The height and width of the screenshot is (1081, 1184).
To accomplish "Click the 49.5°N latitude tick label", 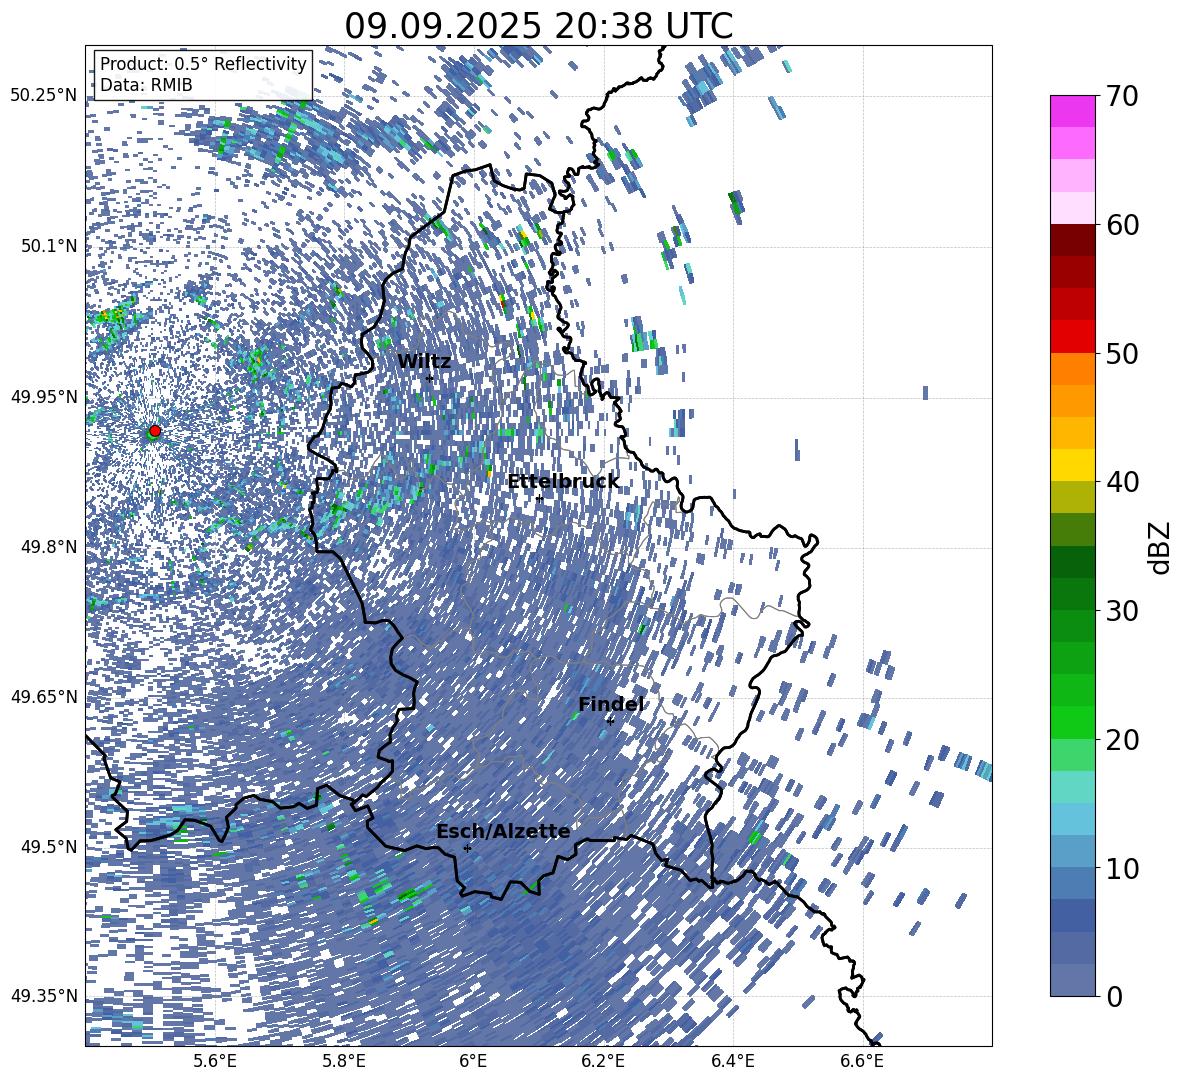I will click(x=50, y=847).
